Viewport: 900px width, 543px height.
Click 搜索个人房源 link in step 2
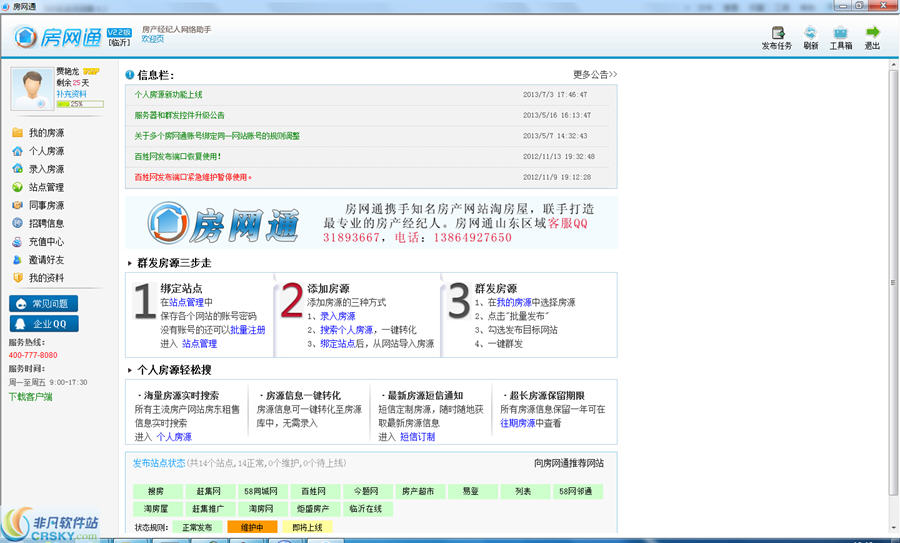pyautogui.click(x=346, y=330)
